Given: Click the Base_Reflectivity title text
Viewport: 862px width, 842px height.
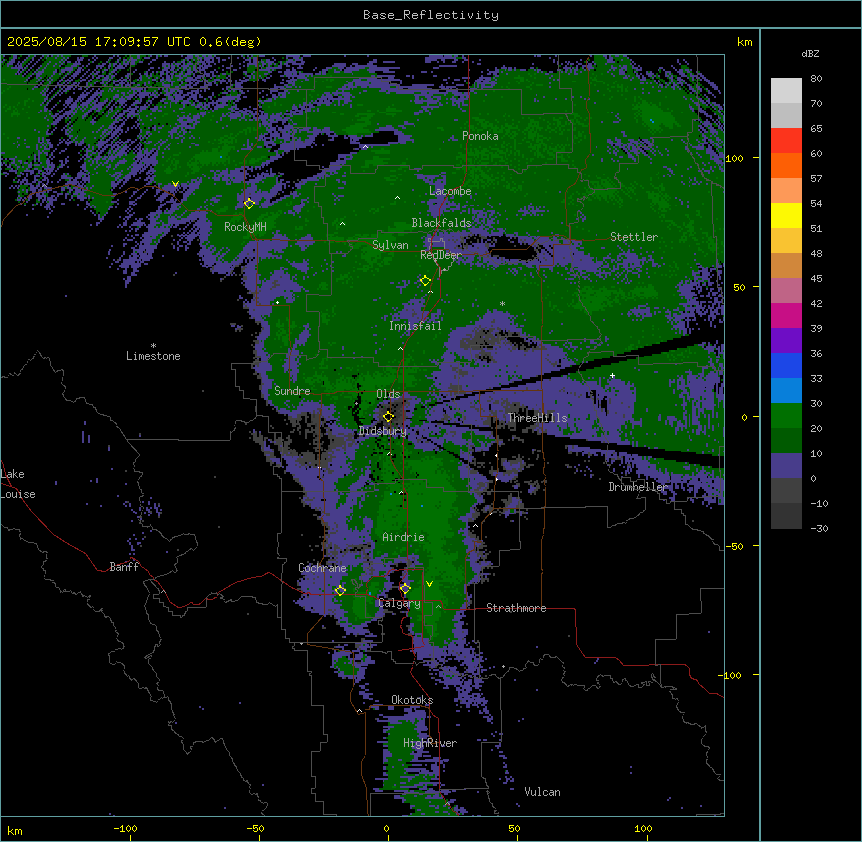Looking at the screenshot, I should click(x=431, y=15).
